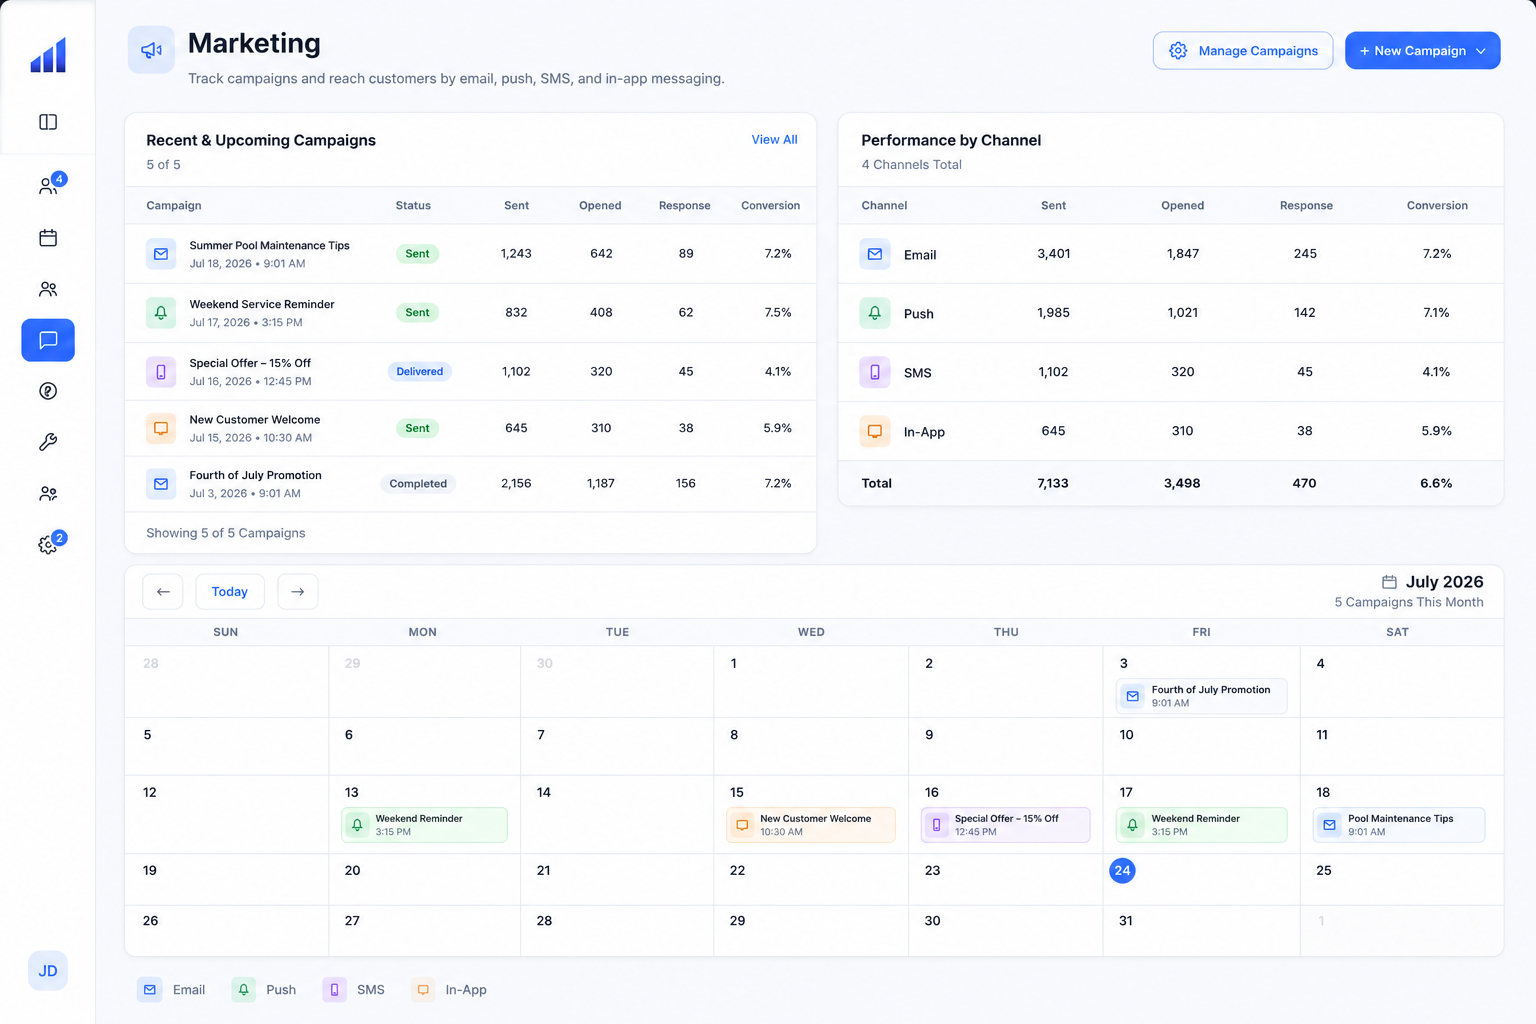Click the Email legend icon below calendar

point(150,990)
